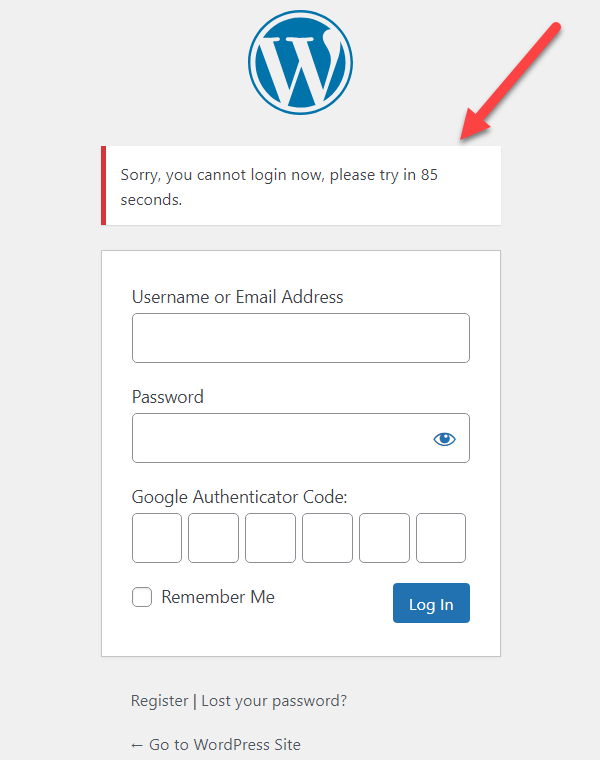Click the Remember Me label text
This screenshot has height=760, width=600.
[x=218, y=597]
